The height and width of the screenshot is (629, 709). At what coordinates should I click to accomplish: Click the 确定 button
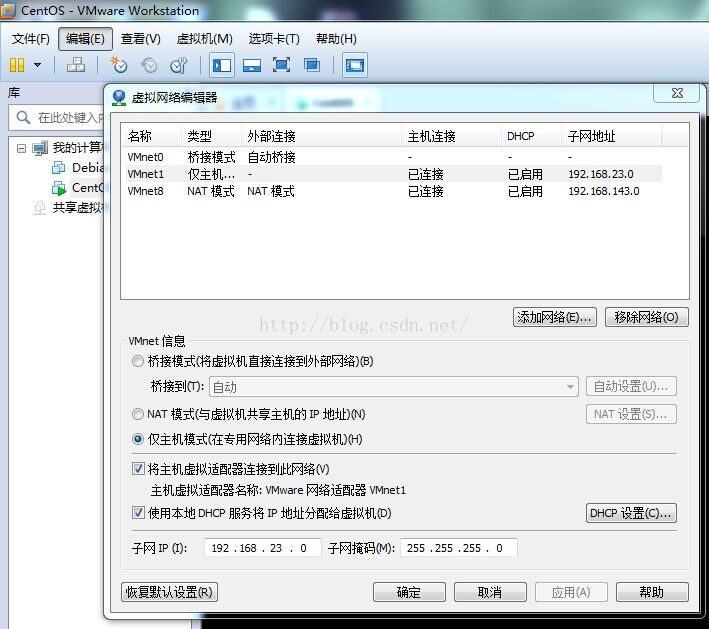click(x=409, y=592)
